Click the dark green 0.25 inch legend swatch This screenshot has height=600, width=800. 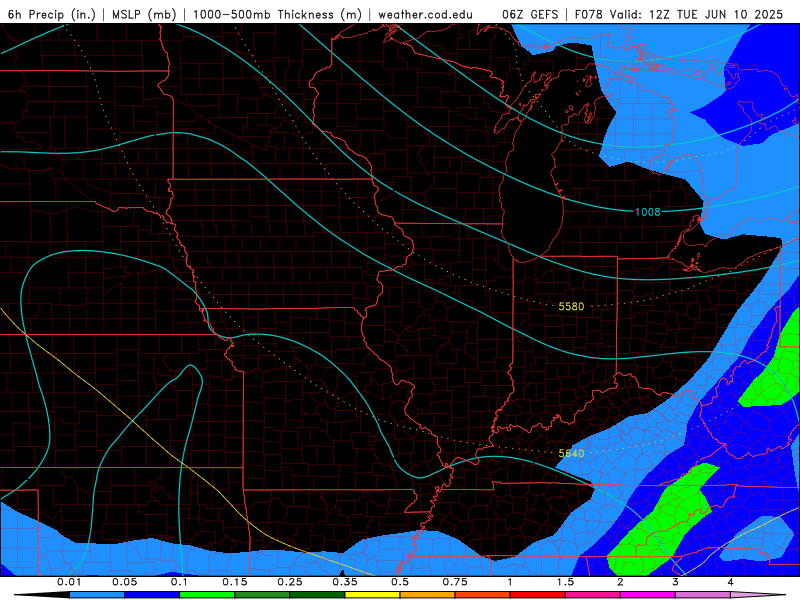pyautogui.click(x=317, y=595)
